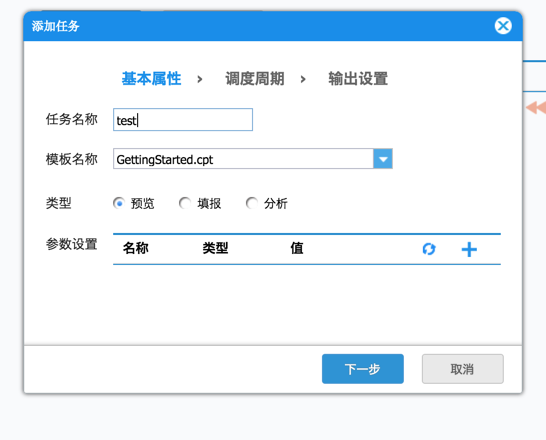Viewport: 546px width, 440px height.
Task: Focus the 任务名称 input field
Action: [x=183, y=120]
